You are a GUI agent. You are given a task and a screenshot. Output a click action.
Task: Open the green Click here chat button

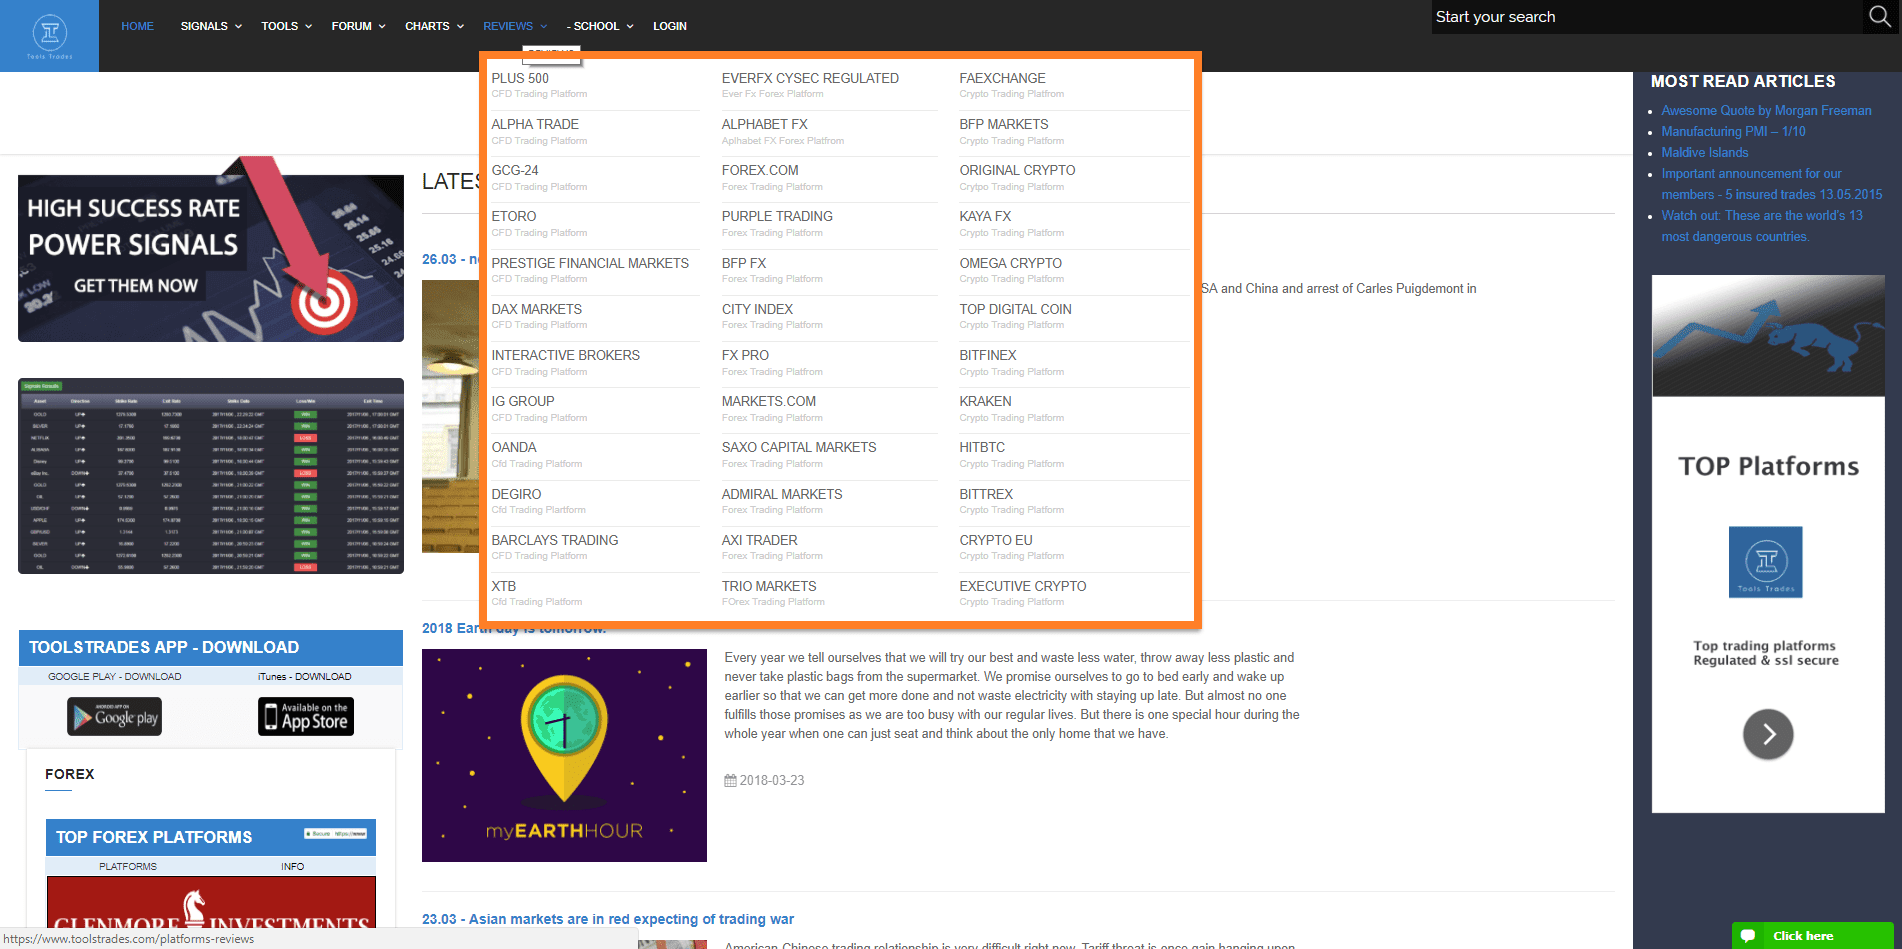click(x=1812, y=936)
